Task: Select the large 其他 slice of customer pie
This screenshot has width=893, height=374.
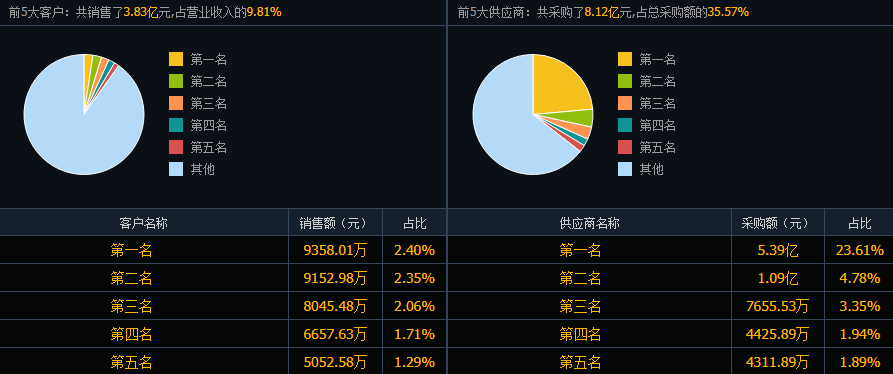Action: (x=74, y=131)
